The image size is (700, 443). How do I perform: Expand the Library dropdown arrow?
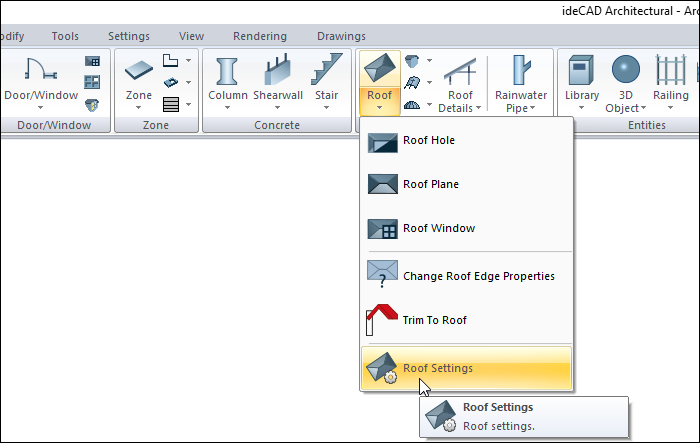pos(581,108)
